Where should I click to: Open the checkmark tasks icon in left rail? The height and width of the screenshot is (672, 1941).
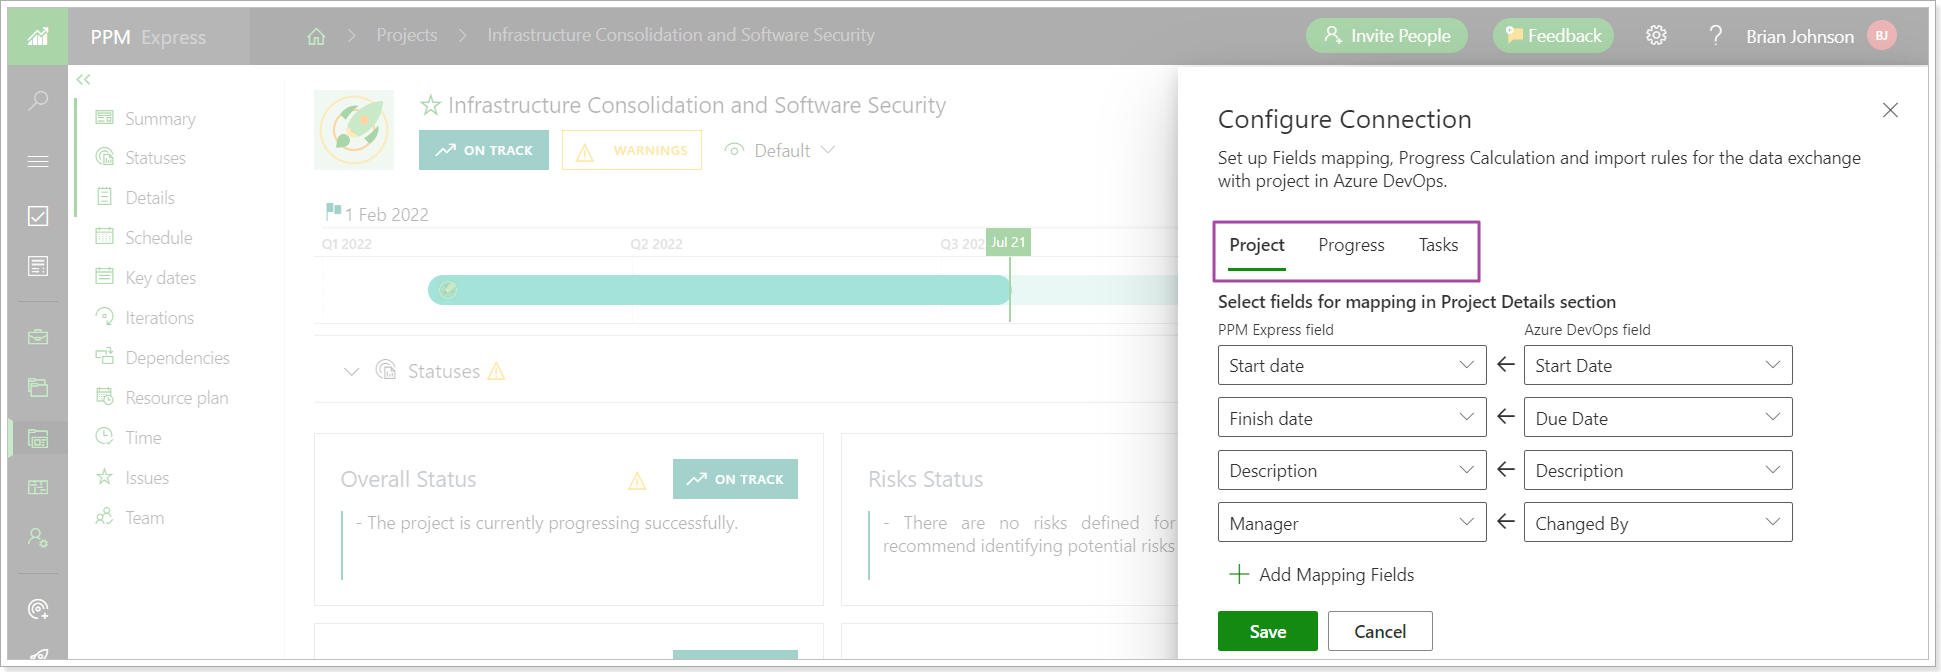[38, 216]
